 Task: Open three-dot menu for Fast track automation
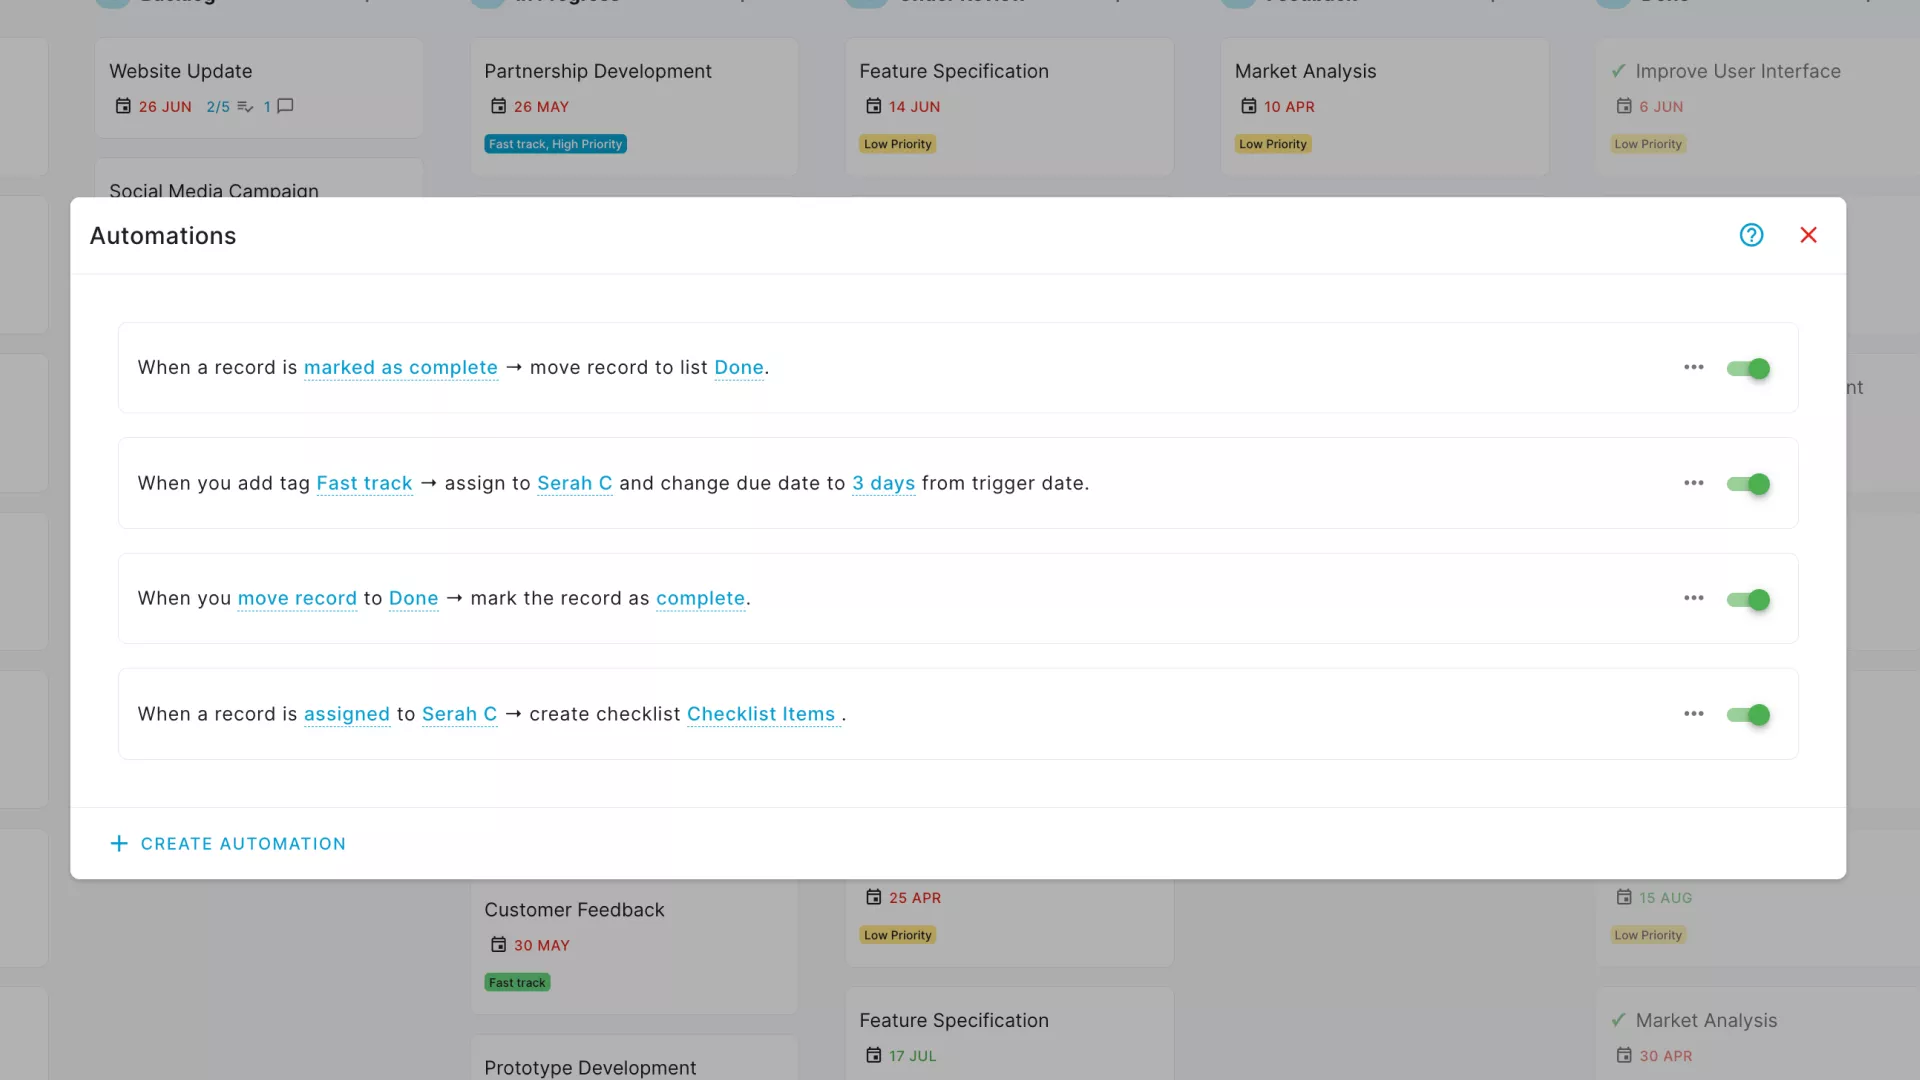[x=1693, y=483]
